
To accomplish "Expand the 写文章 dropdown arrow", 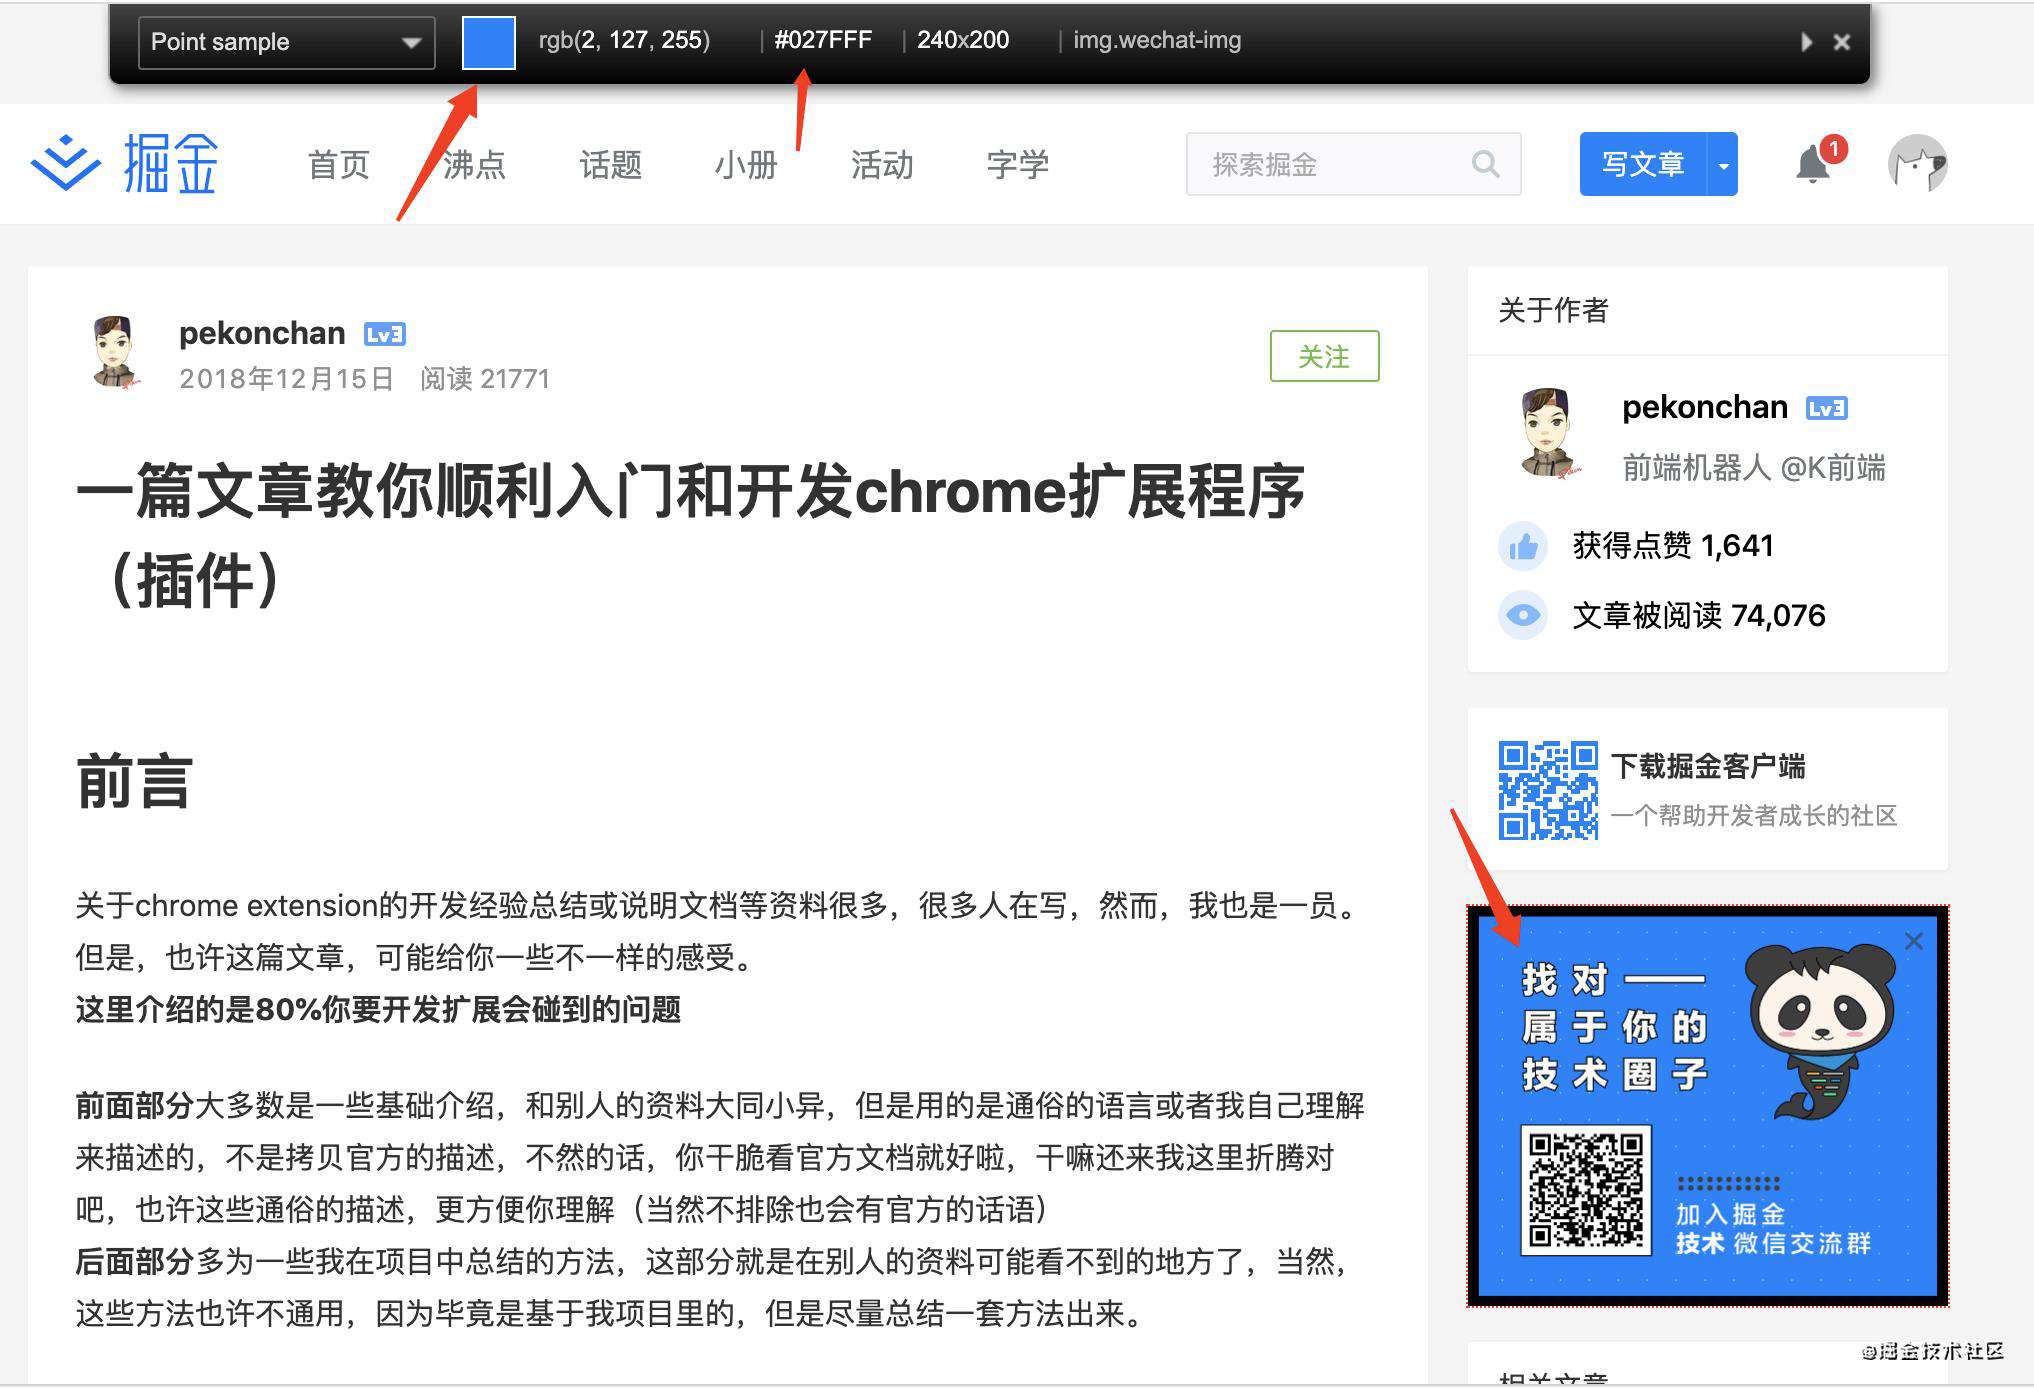I will pyautogui.click(x=1723, y=164).
